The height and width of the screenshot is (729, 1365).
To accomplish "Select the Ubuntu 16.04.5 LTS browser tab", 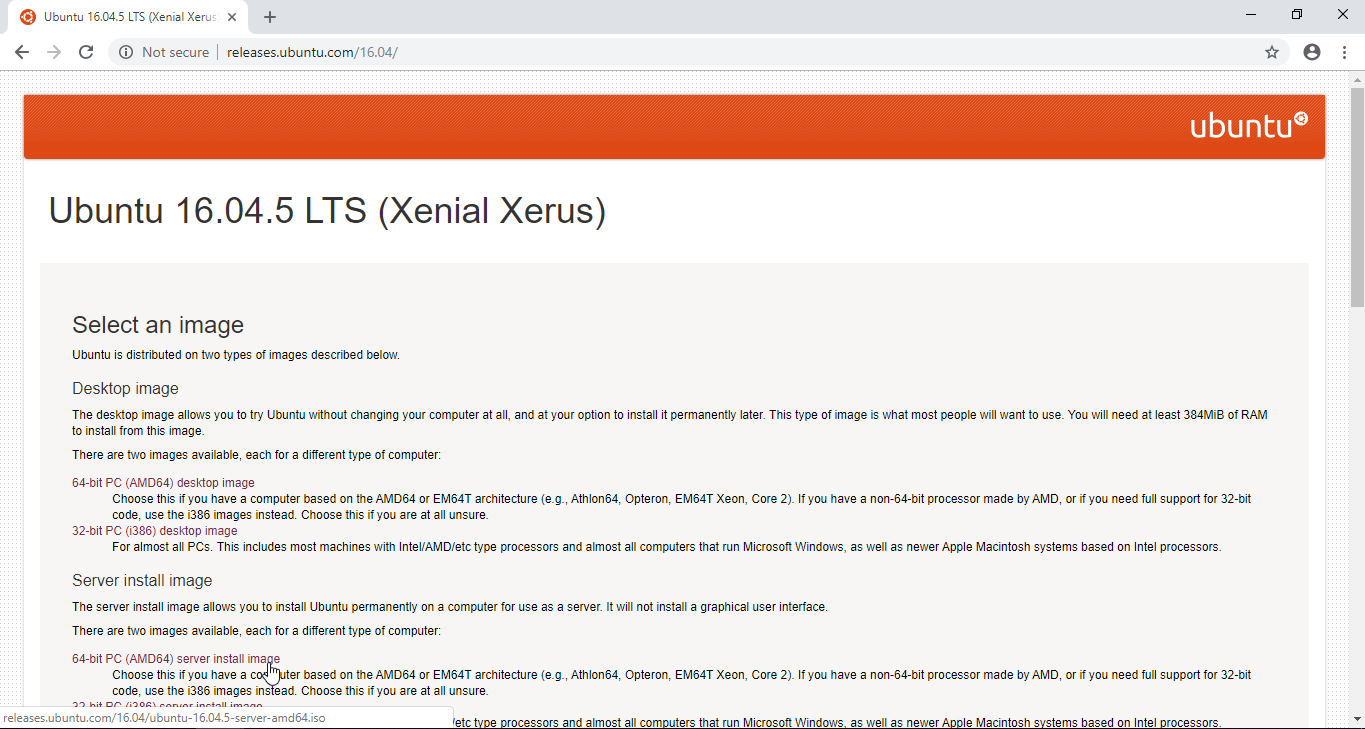I will tap(130, 17).
